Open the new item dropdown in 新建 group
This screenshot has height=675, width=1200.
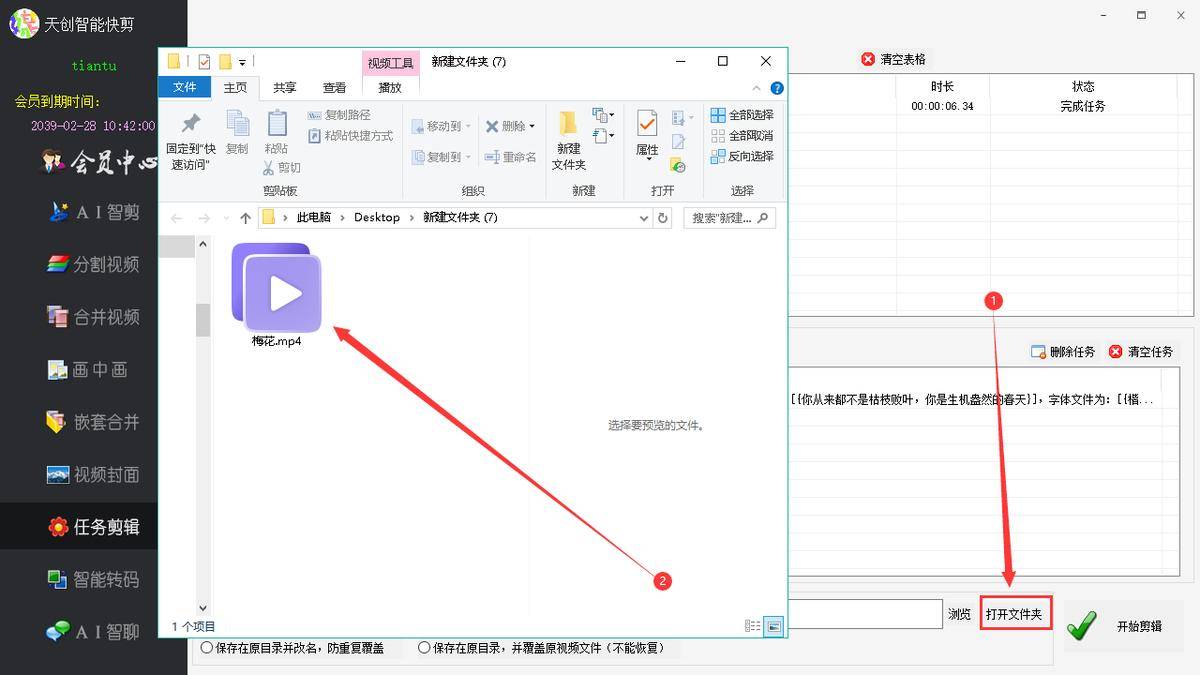click(603, 115)
